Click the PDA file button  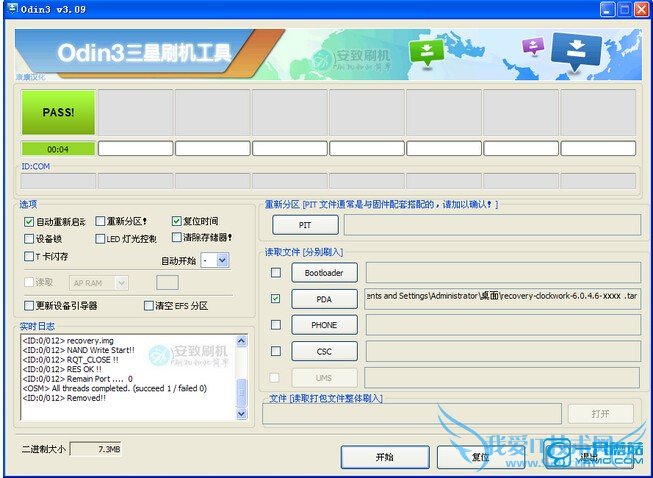tap(324, 299)
